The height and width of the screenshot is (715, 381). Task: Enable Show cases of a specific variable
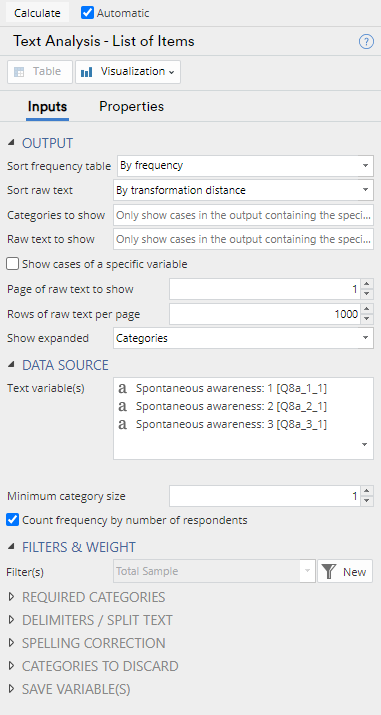pyautogui.click(x=13, y=264)
